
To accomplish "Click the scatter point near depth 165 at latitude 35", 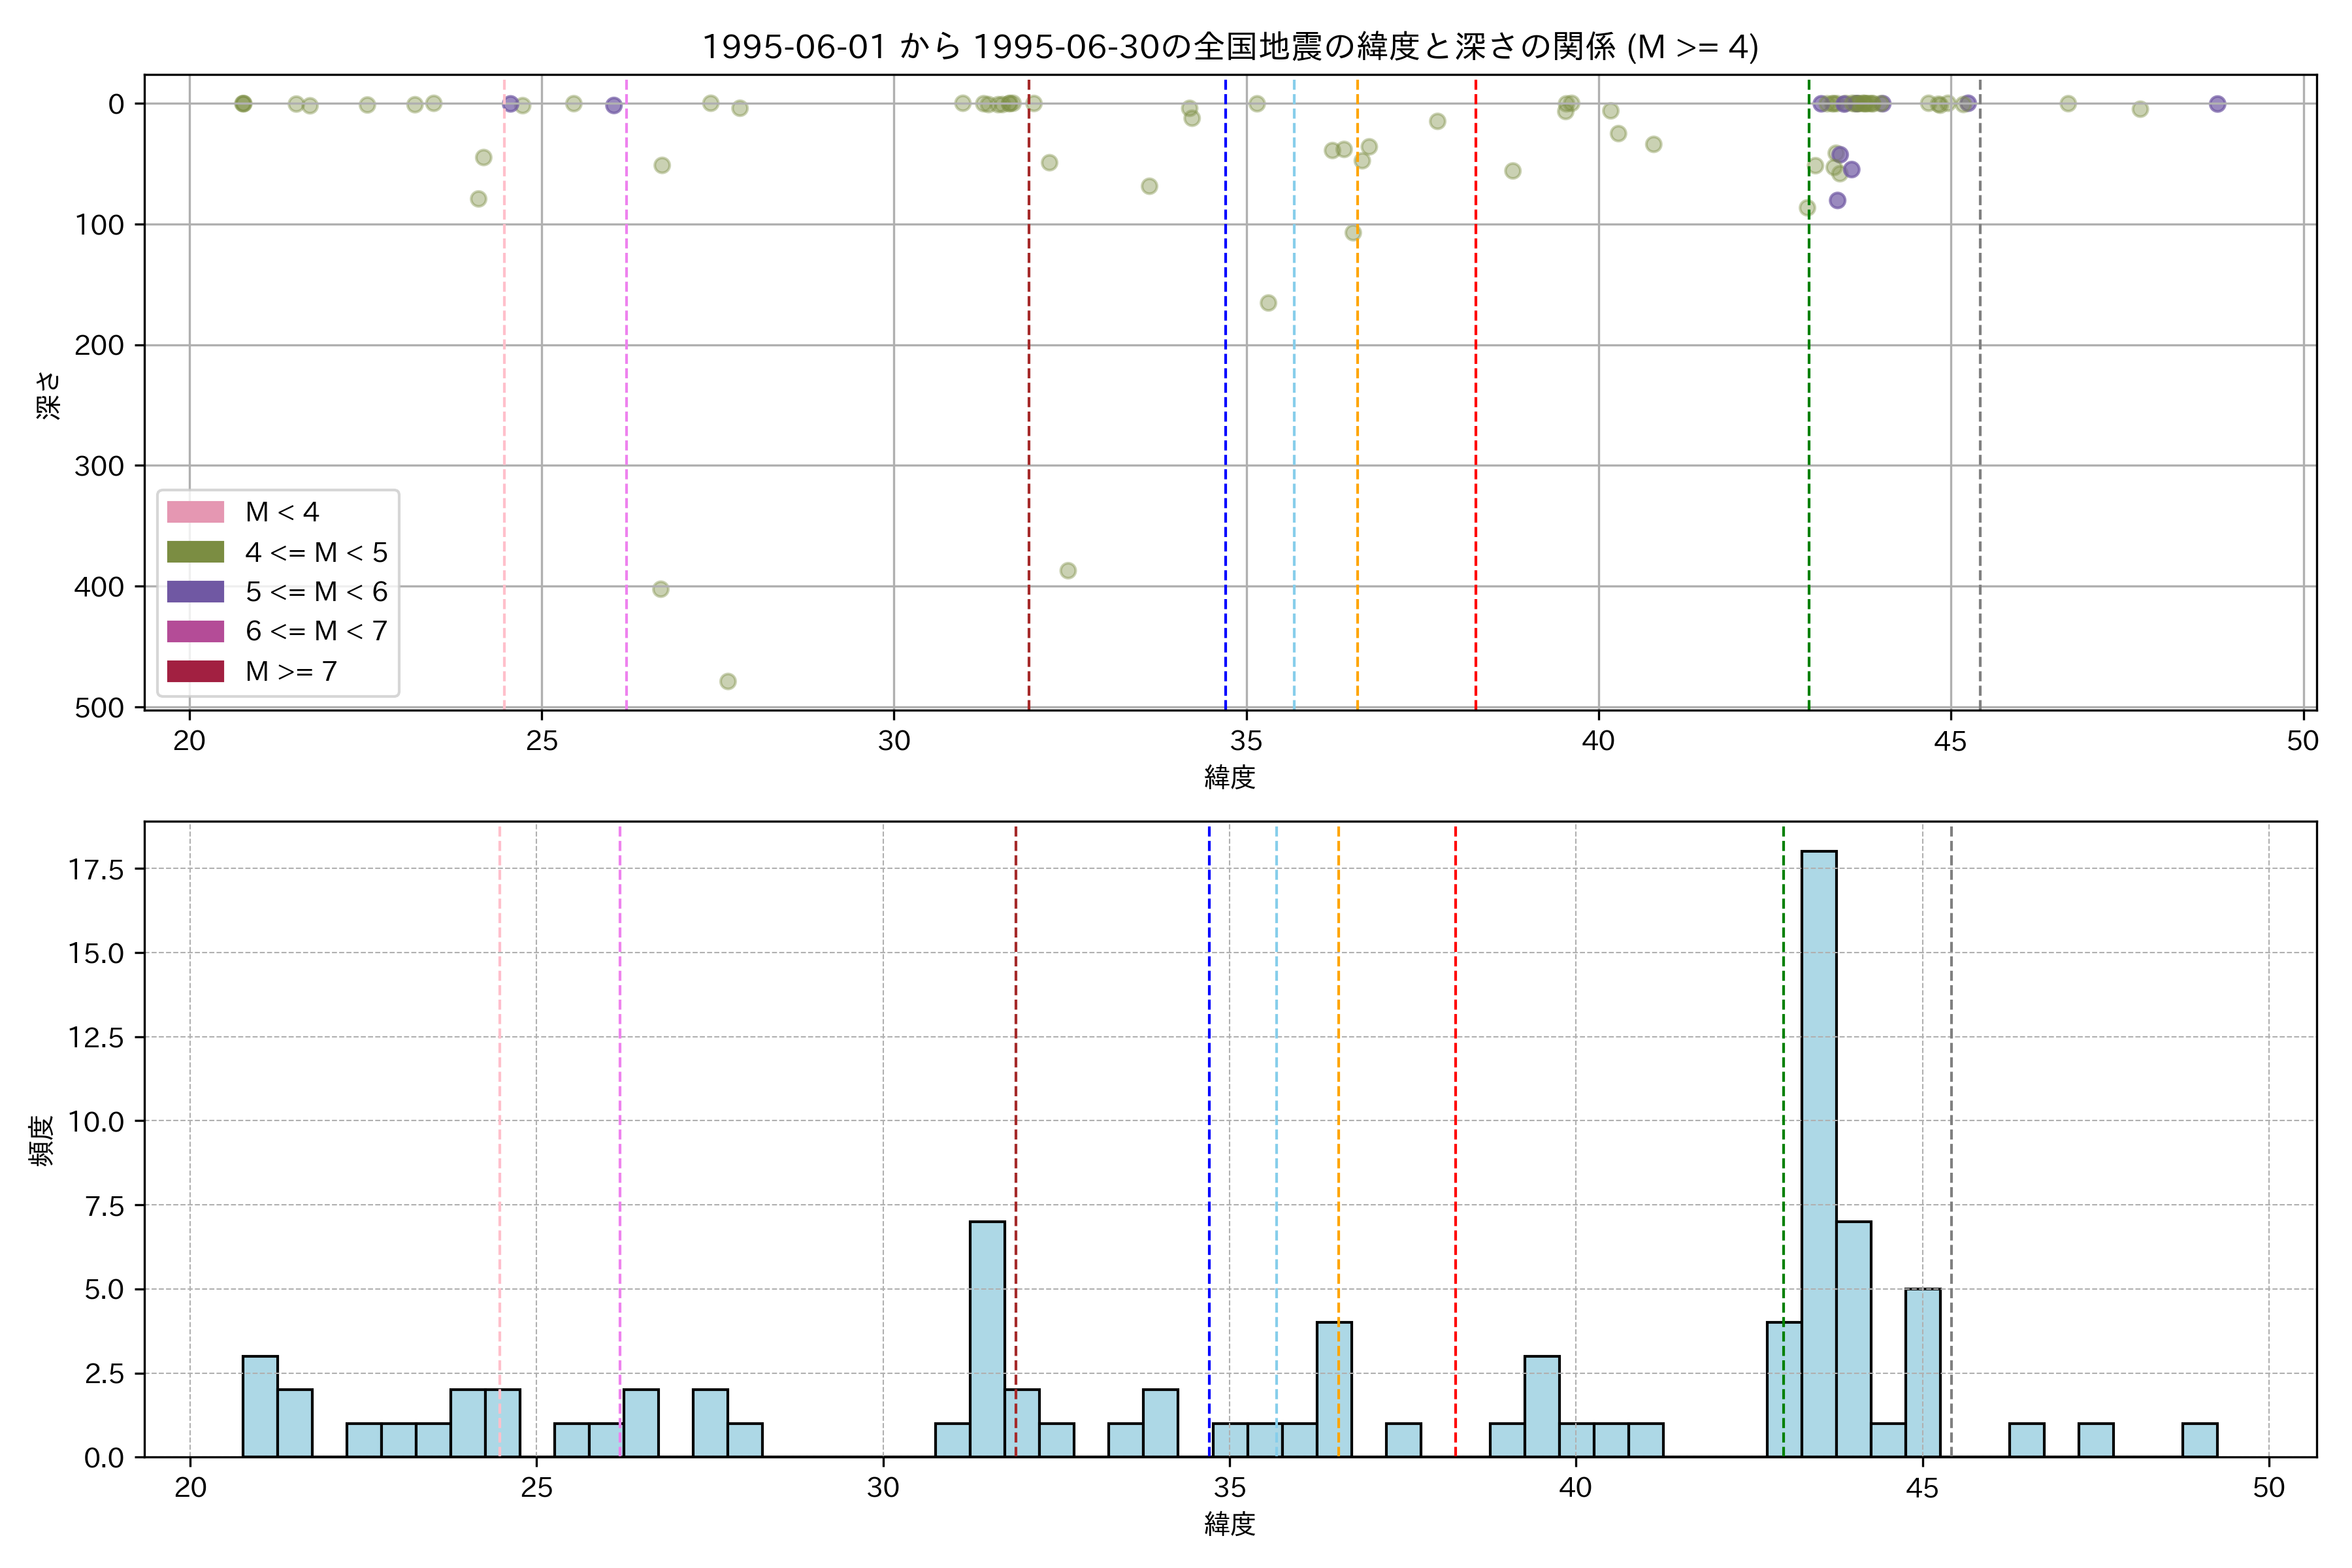I will click(1268, 303).
